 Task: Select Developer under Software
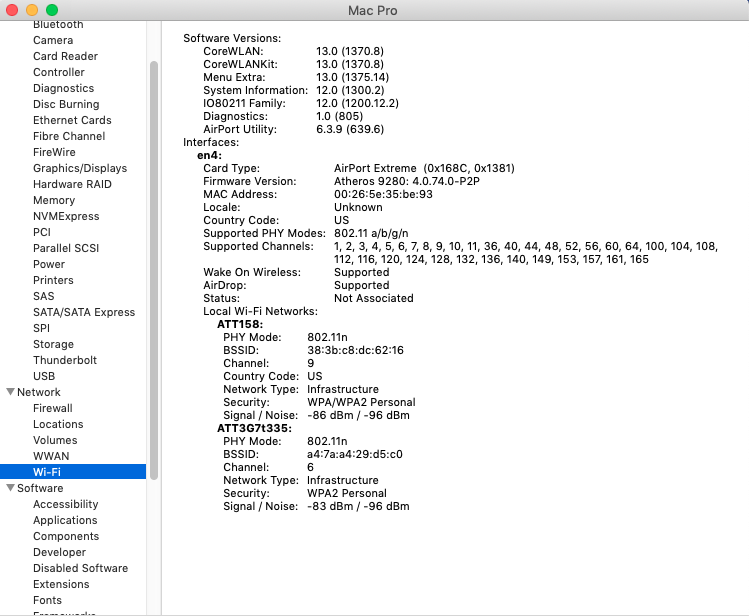[59, 552]
